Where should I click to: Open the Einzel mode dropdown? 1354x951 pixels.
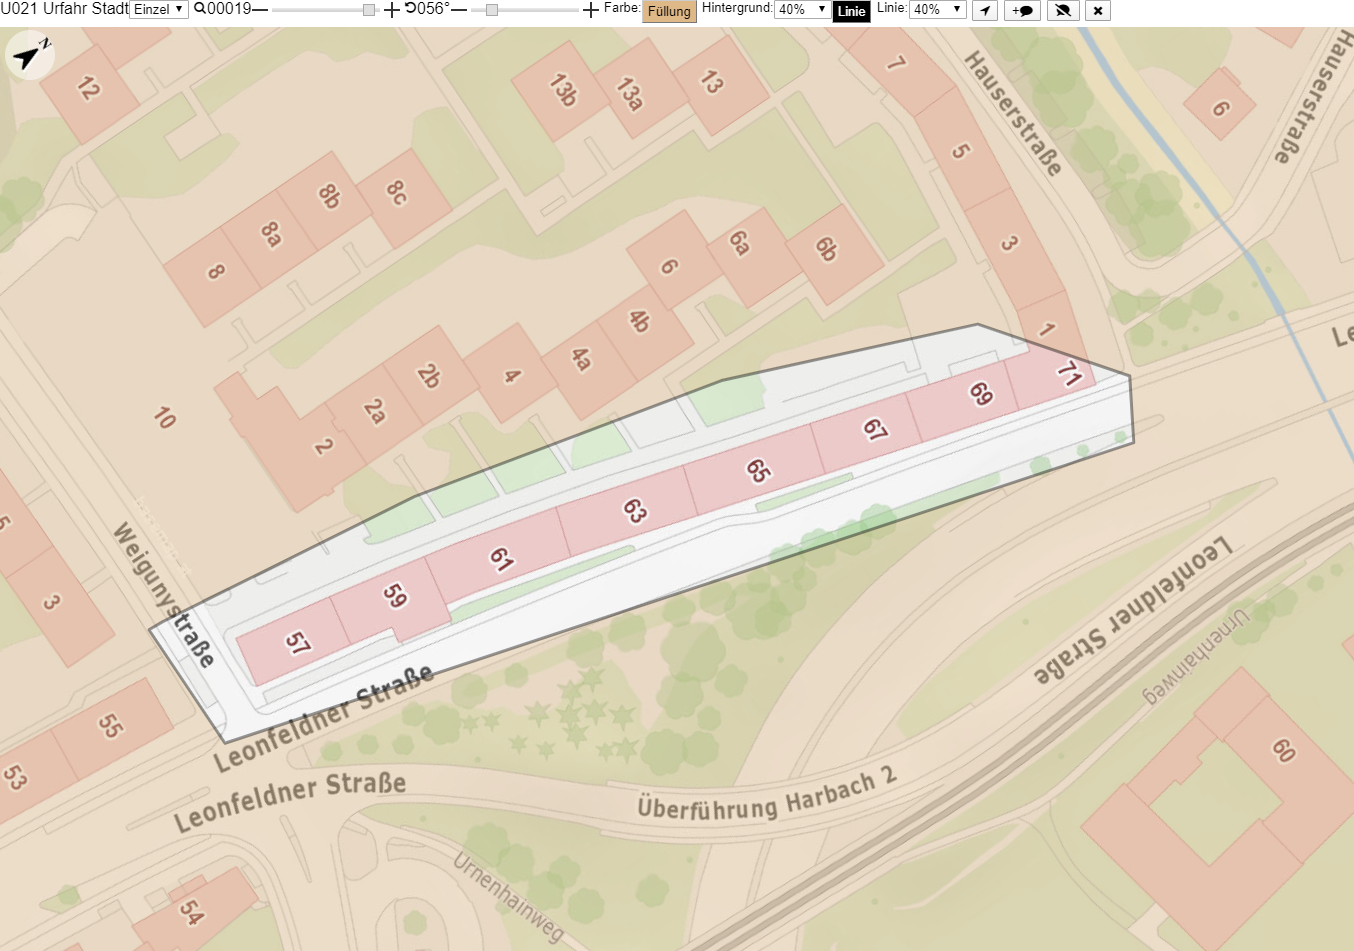159,10
